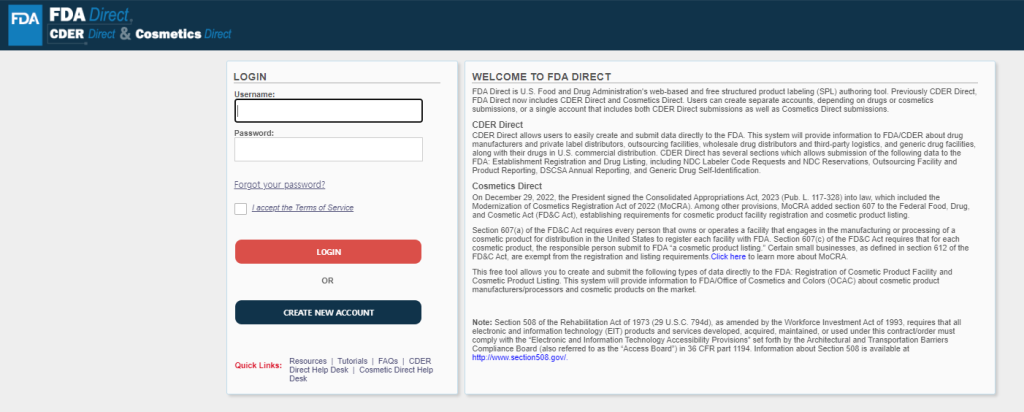Viewport: 1024px width, 412px height.
Task: Click the 'CDER Direct & Cosmetics Direct' banner text
Action: pyautogui.click(x=141, y=35)
